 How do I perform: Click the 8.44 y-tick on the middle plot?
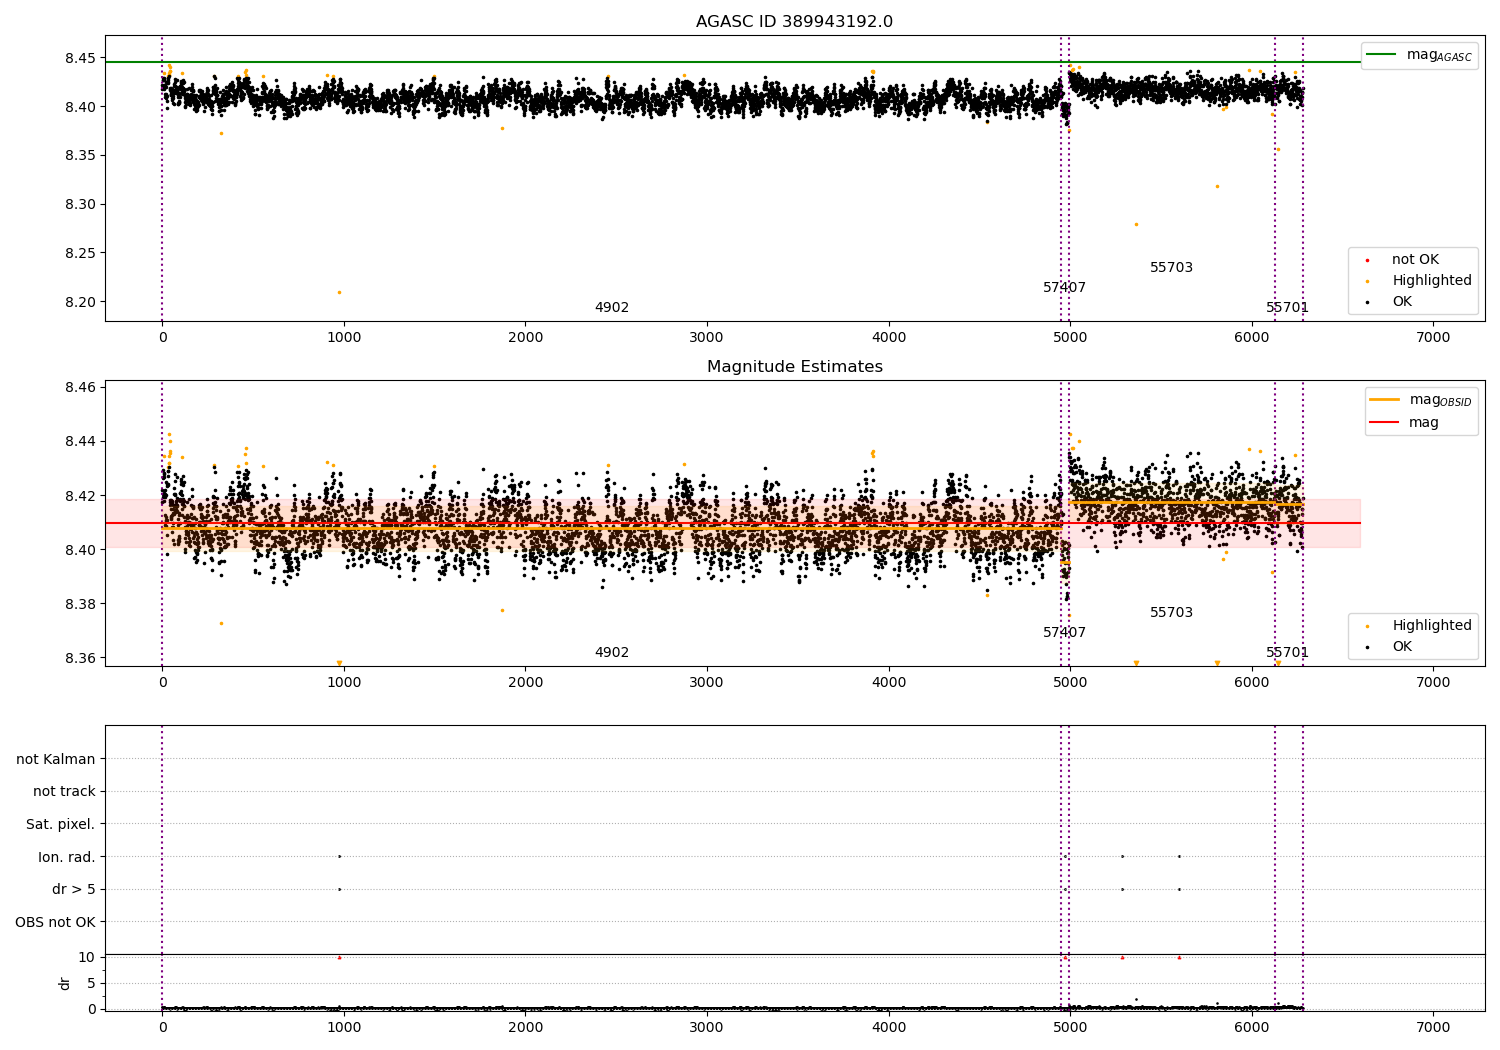[x=79, y=442]
